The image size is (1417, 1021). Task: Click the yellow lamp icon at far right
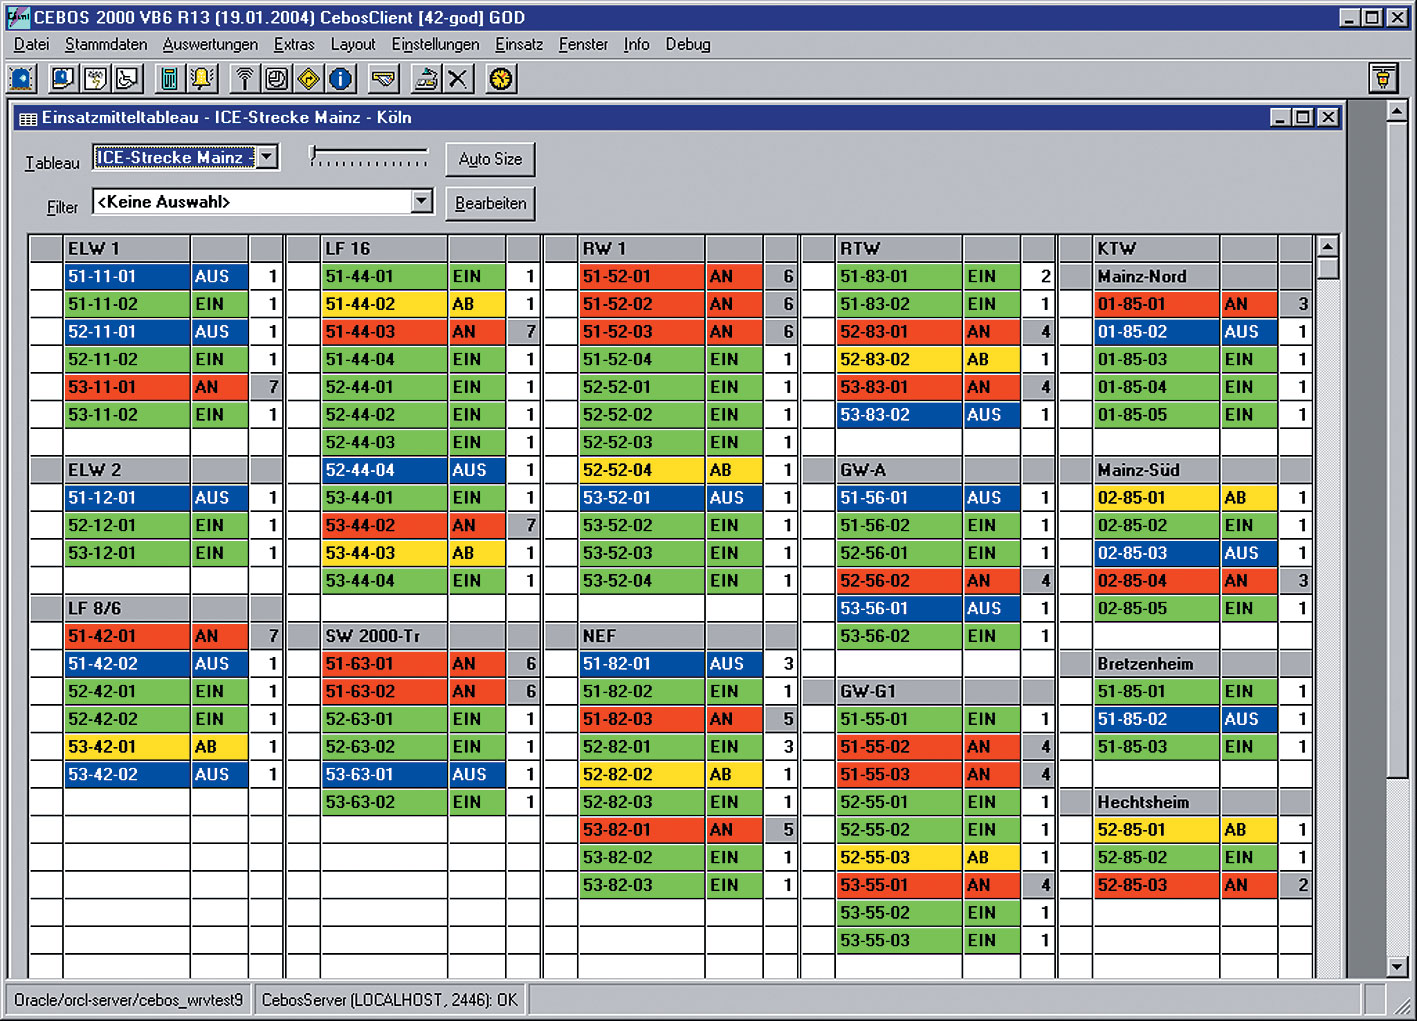[x=1383, y=78]
